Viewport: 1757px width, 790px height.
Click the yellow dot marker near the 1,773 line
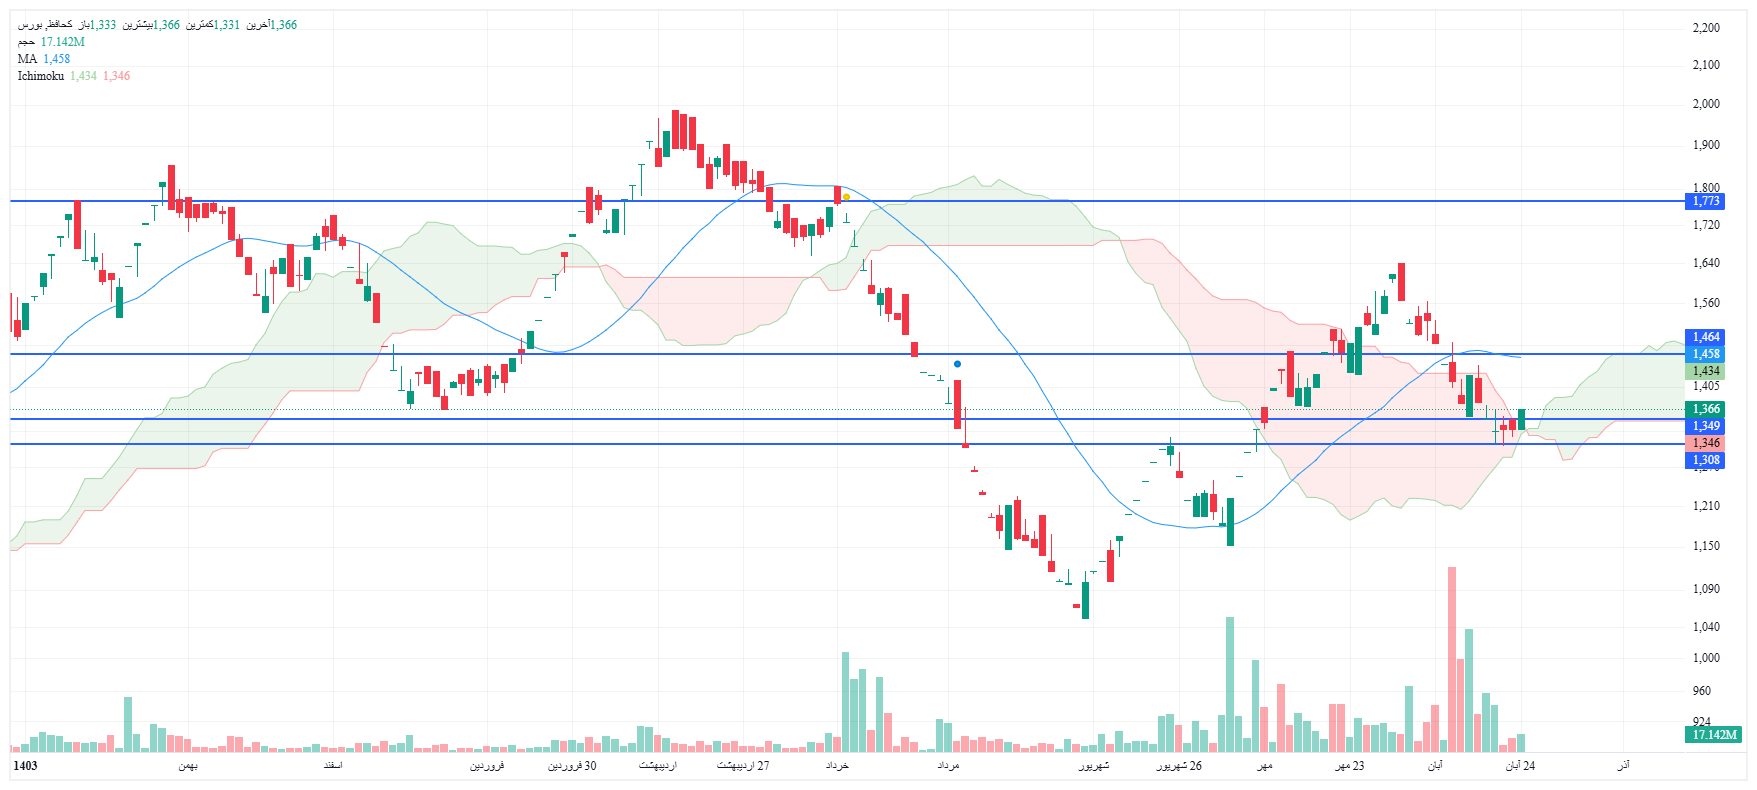pyautogui.click(x=846, y=197)
